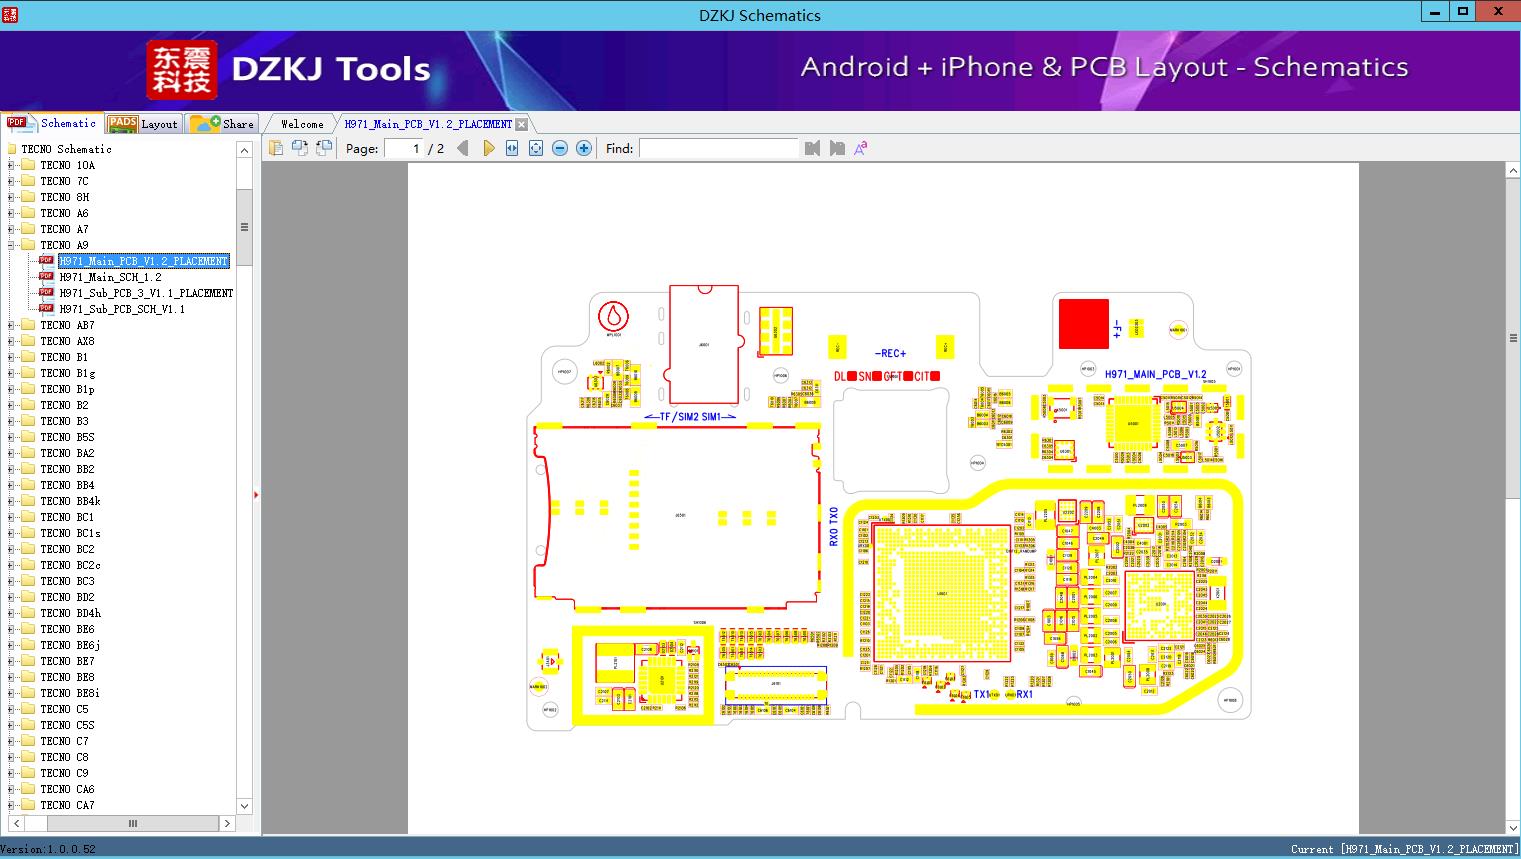Click the page number input field

404,148
